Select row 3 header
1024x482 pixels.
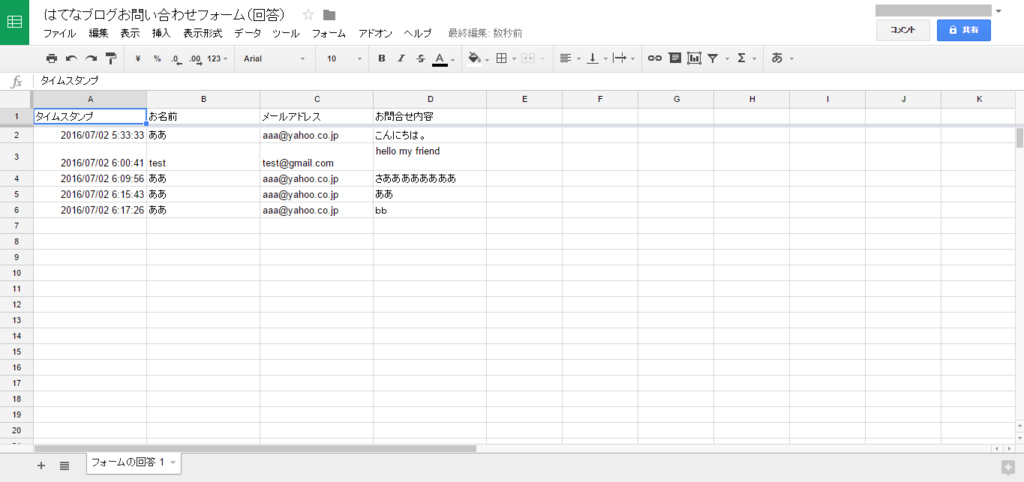(x=16, y=156)
